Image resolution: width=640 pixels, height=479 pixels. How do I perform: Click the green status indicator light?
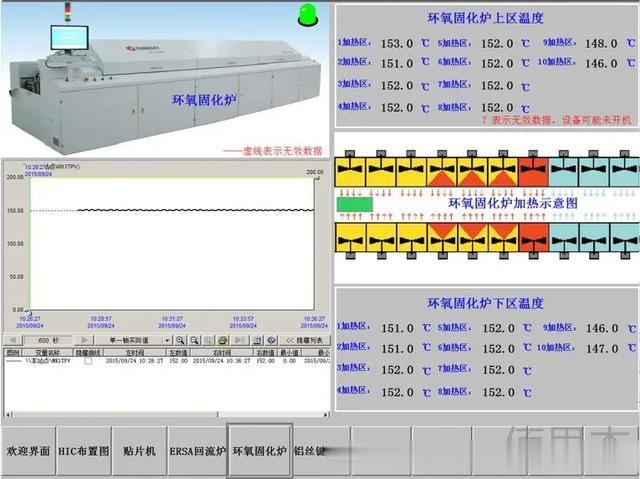click(308, 16)
